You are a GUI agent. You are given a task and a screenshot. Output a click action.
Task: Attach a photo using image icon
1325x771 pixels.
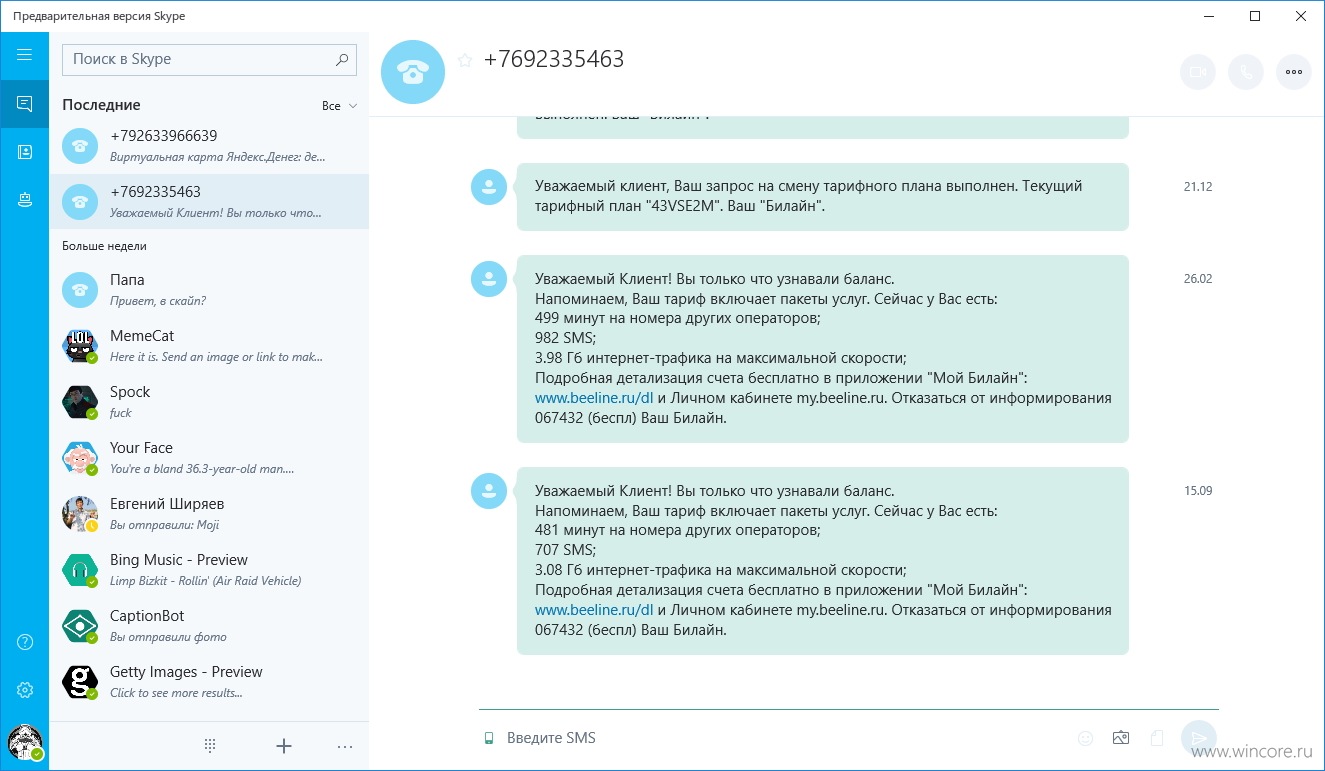click(x=1121, y=738)
